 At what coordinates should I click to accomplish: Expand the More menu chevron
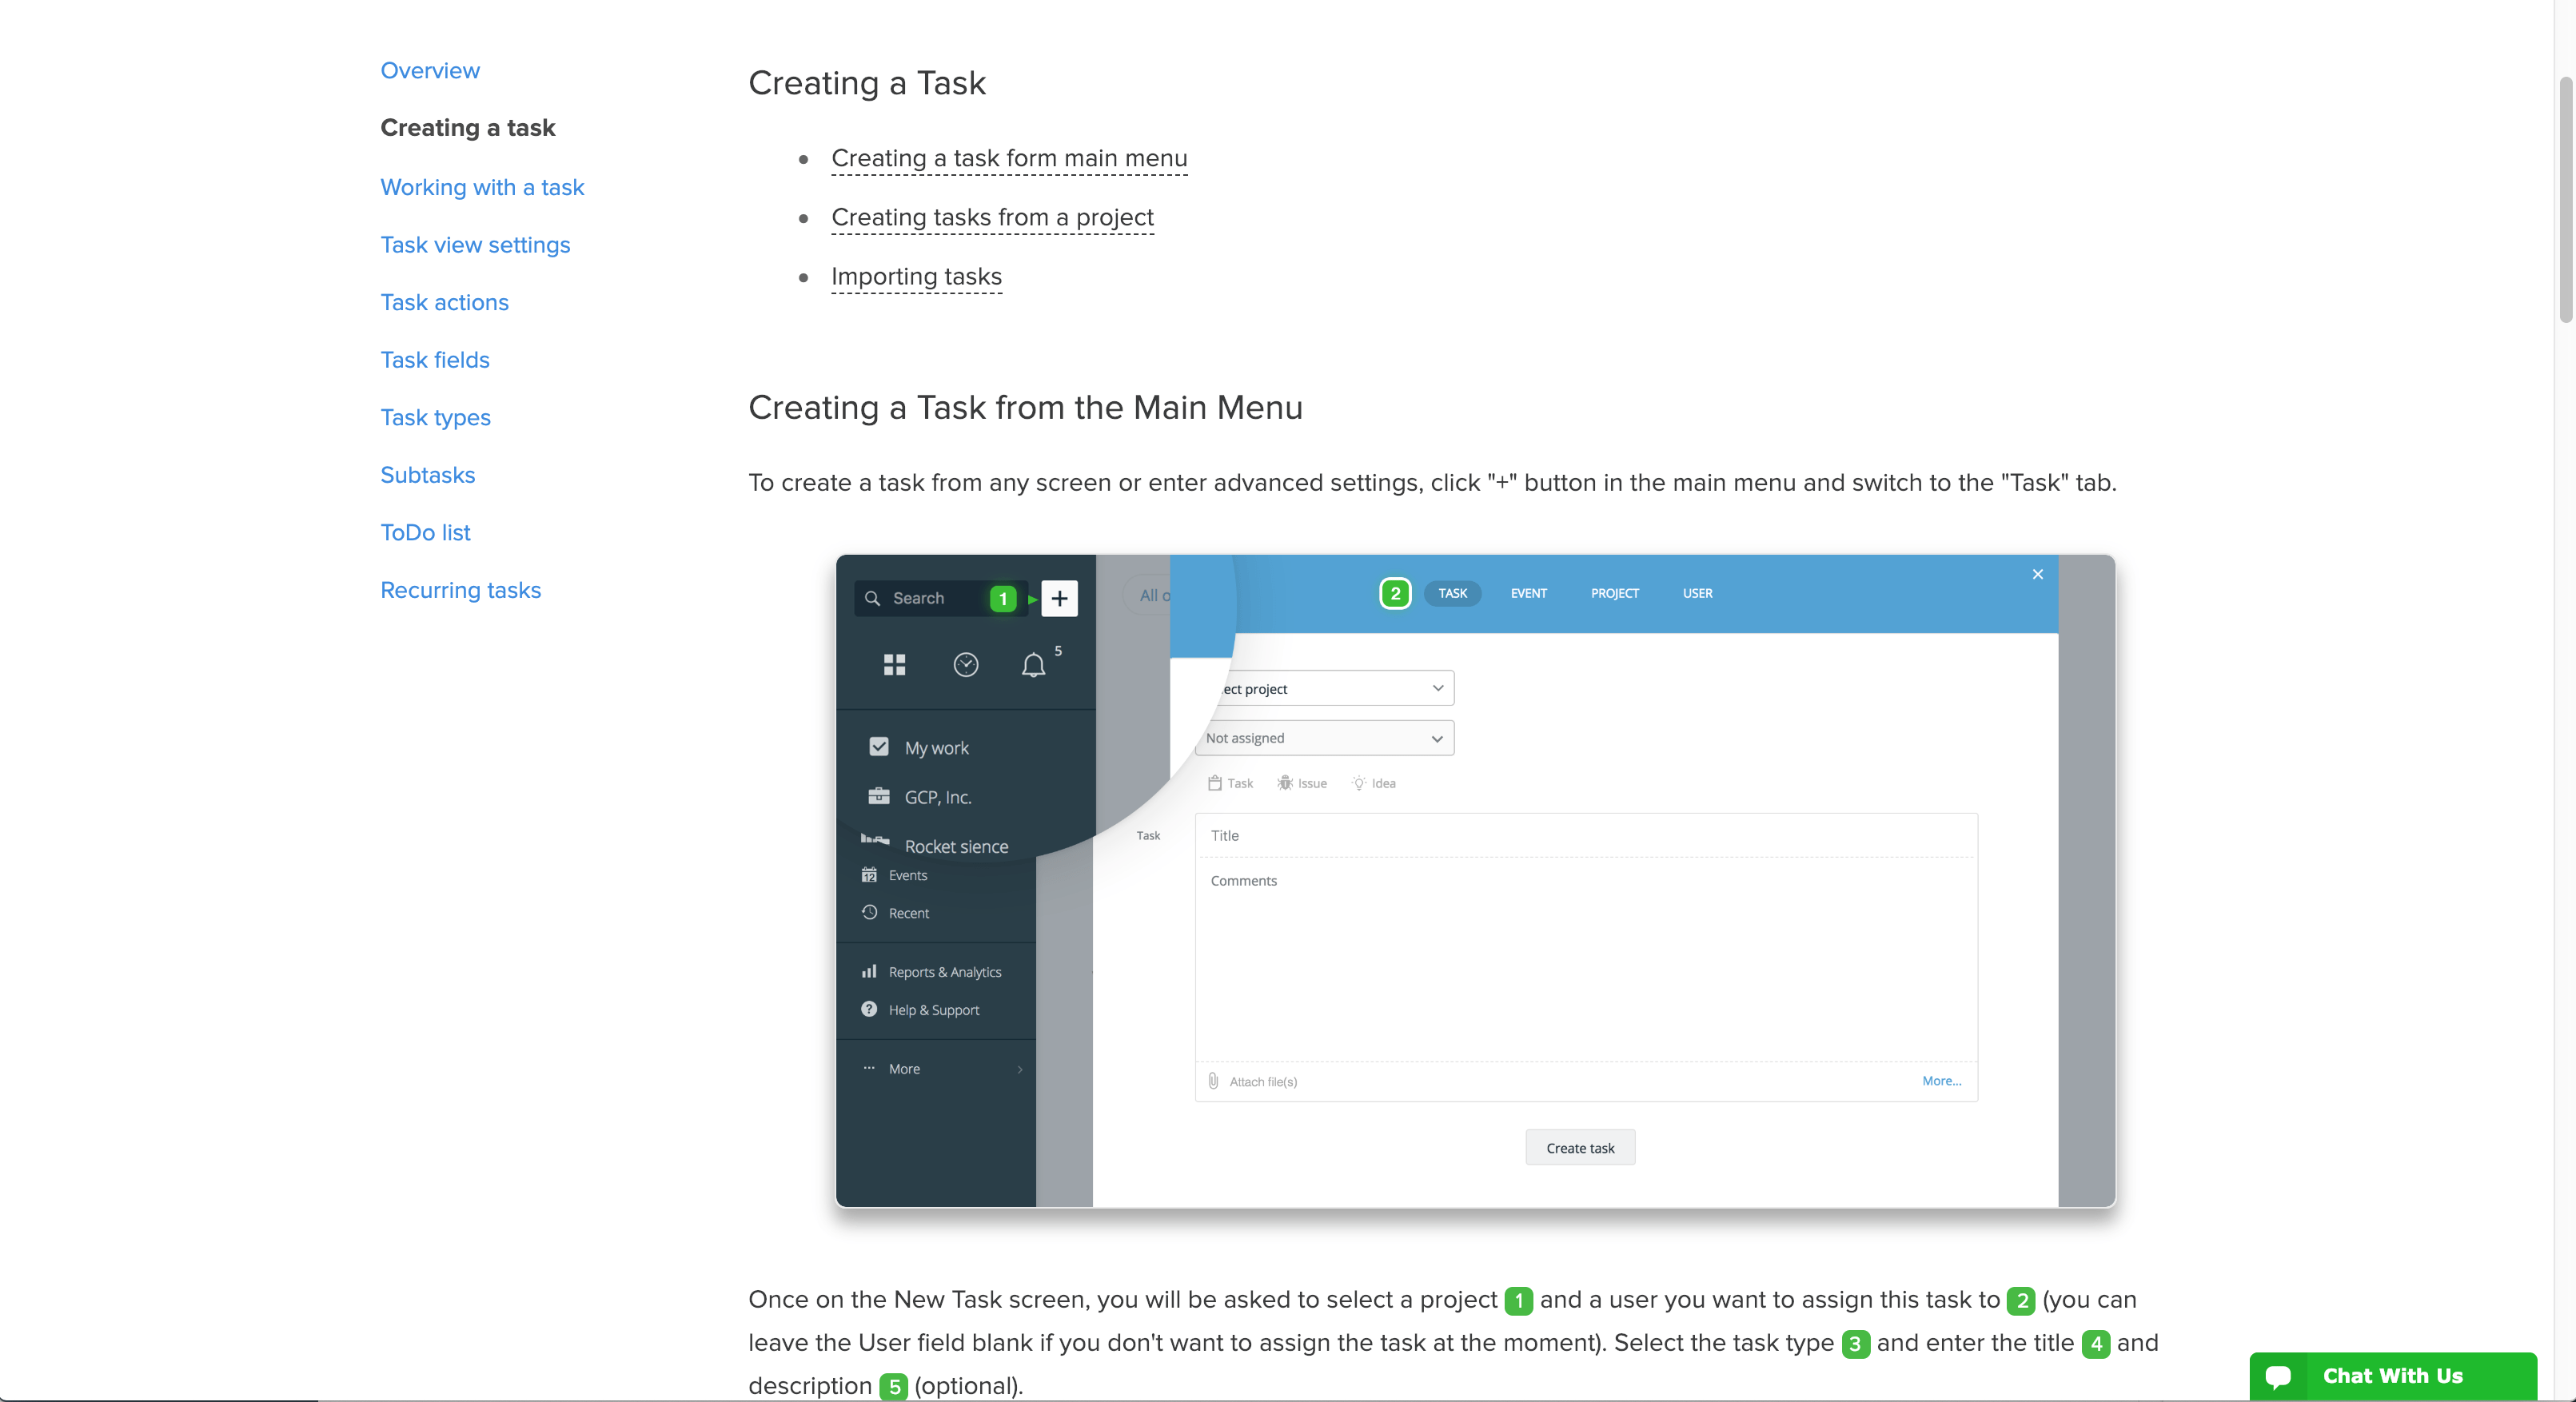(1019, 1069)
